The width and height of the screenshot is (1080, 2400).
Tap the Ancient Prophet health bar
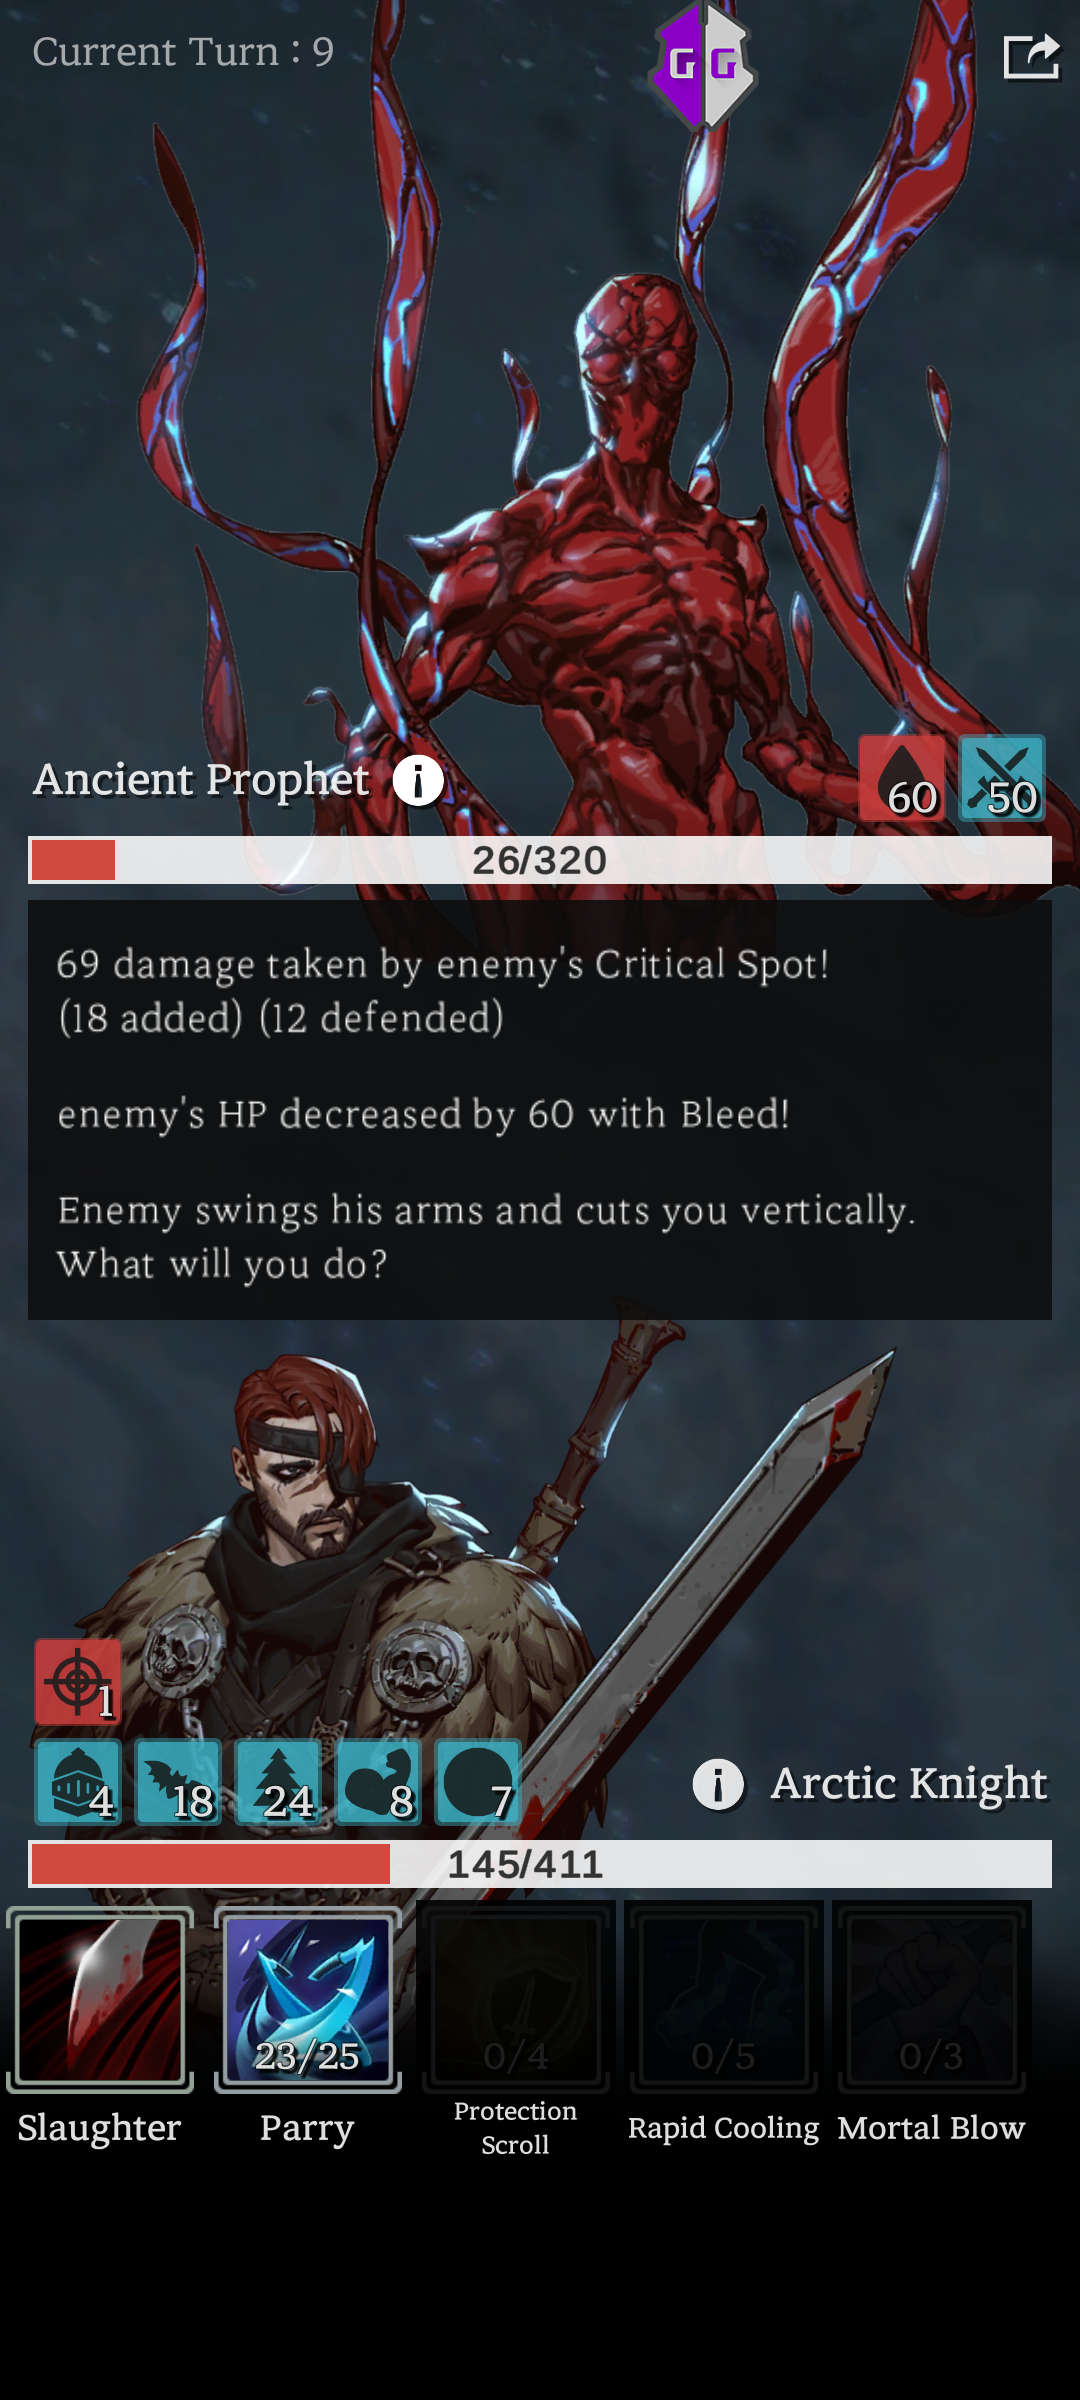click(x=540, y=860)
